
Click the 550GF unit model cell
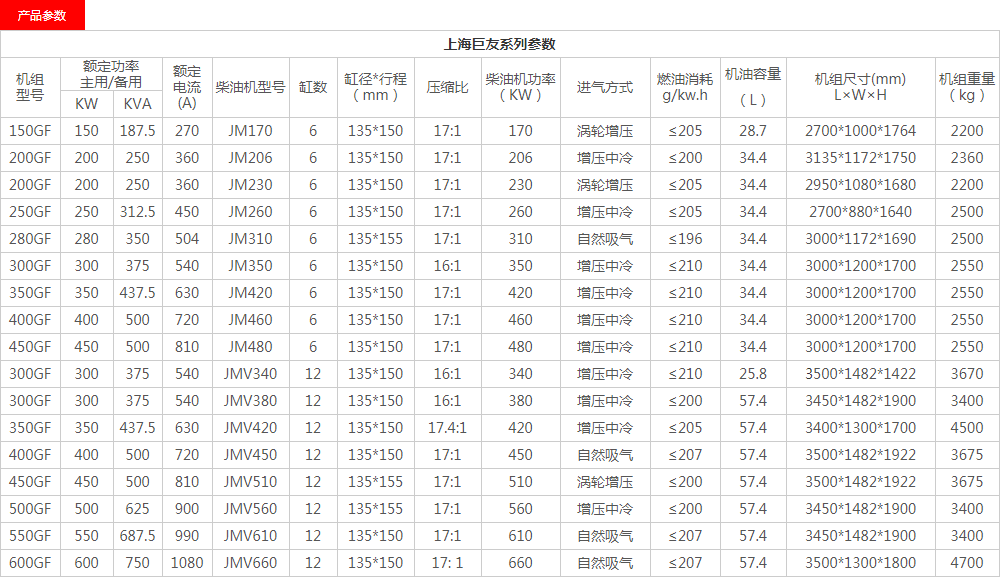click(30, 535)
